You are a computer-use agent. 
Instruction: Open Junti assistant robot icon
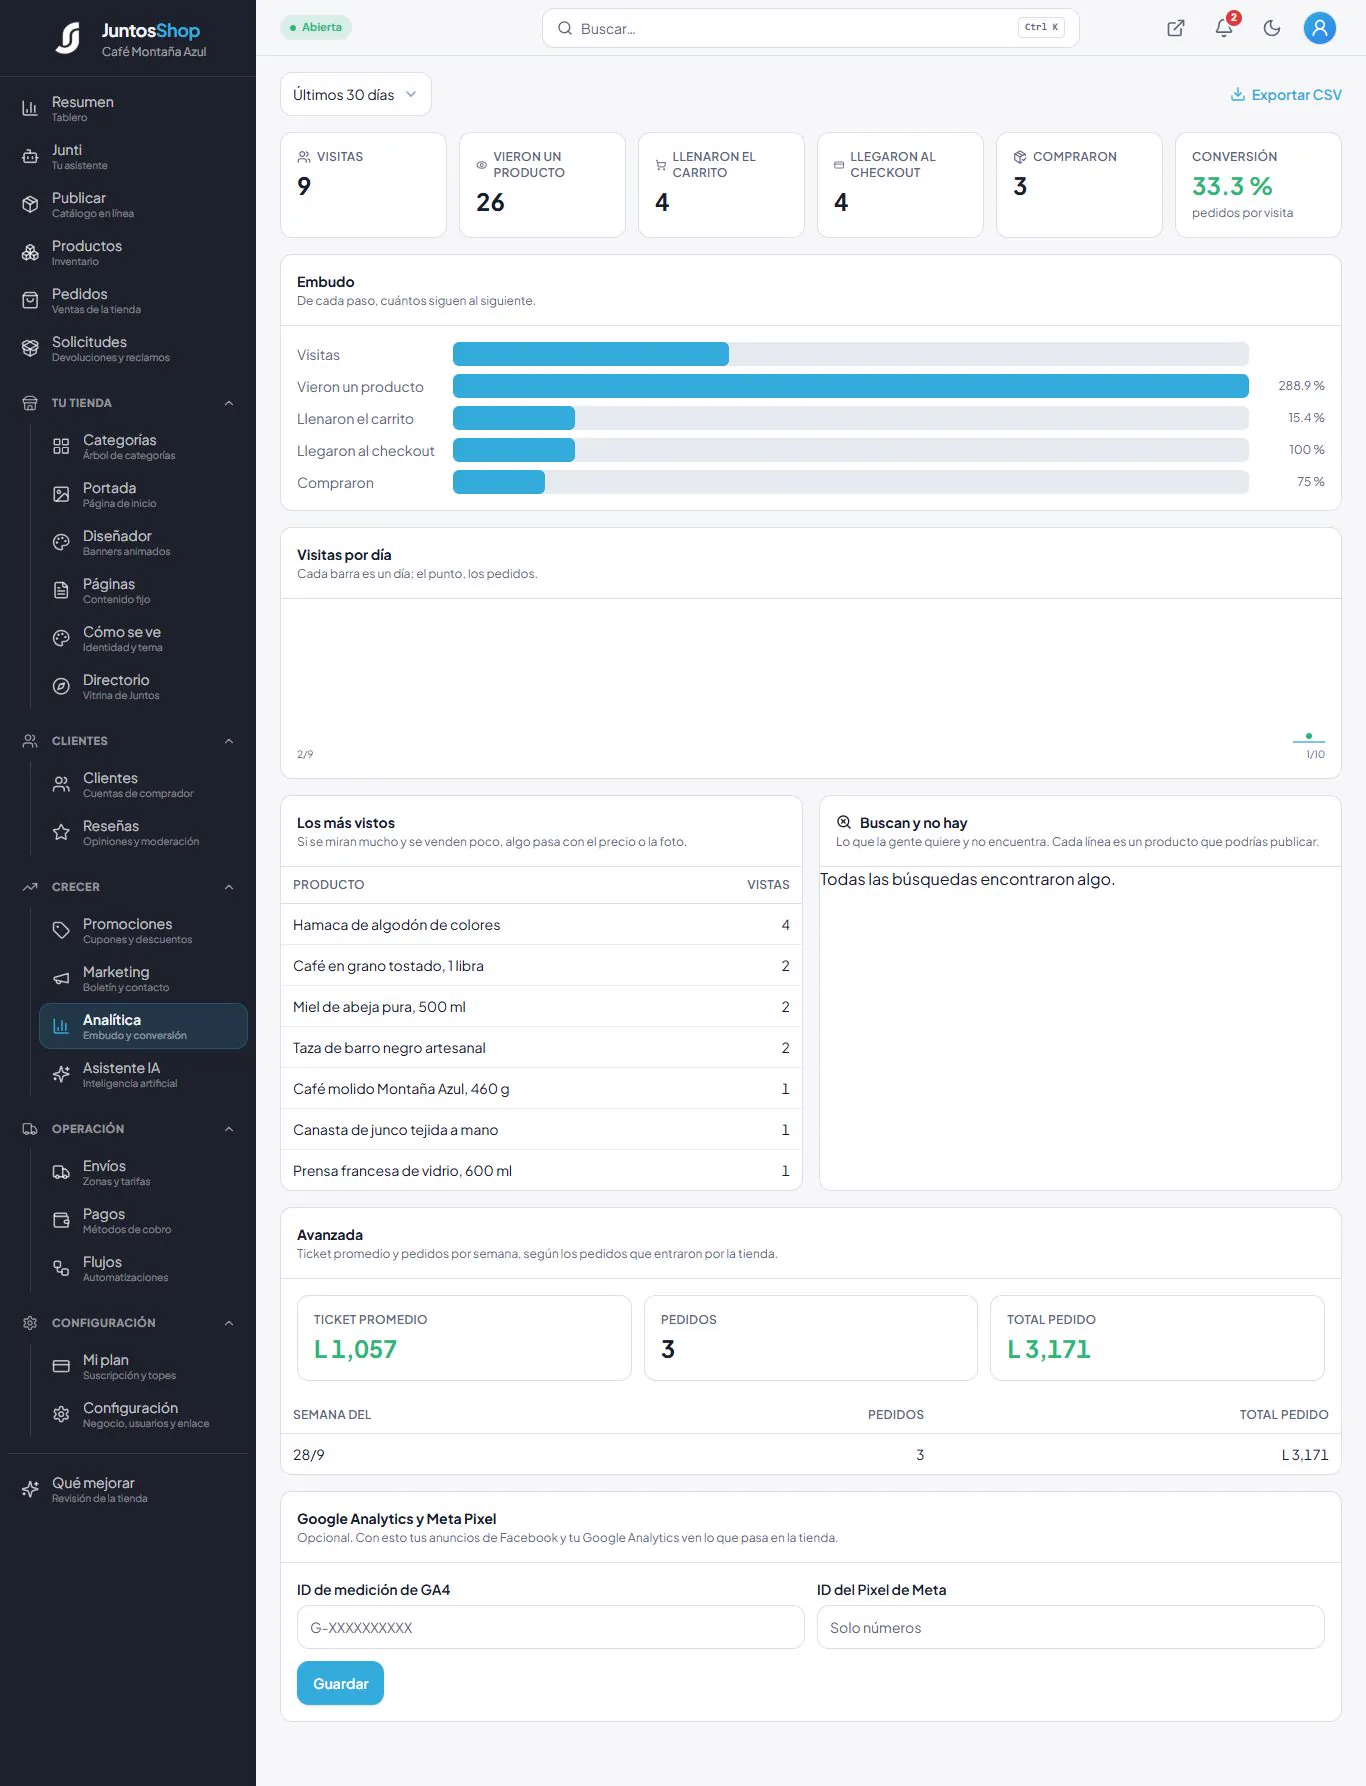(x=30, y=157)
